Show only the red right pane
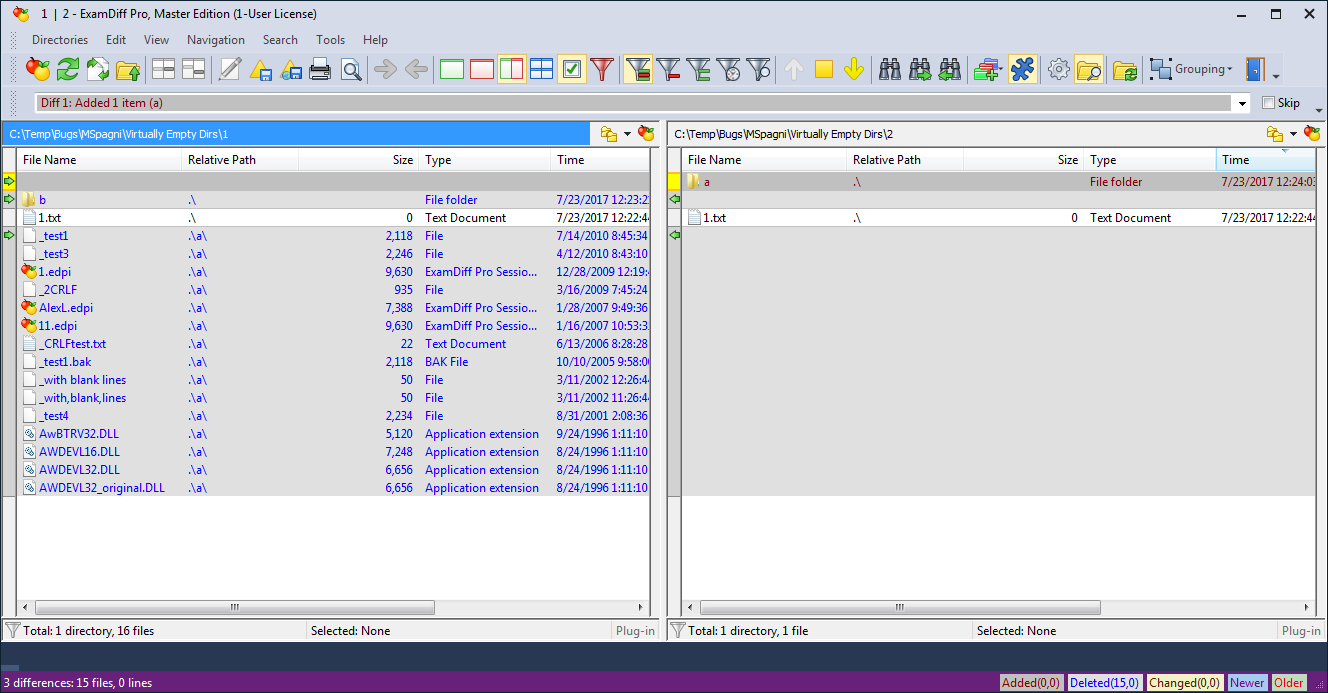This screenshot has height=693, width=1328. tap(482, 69)
